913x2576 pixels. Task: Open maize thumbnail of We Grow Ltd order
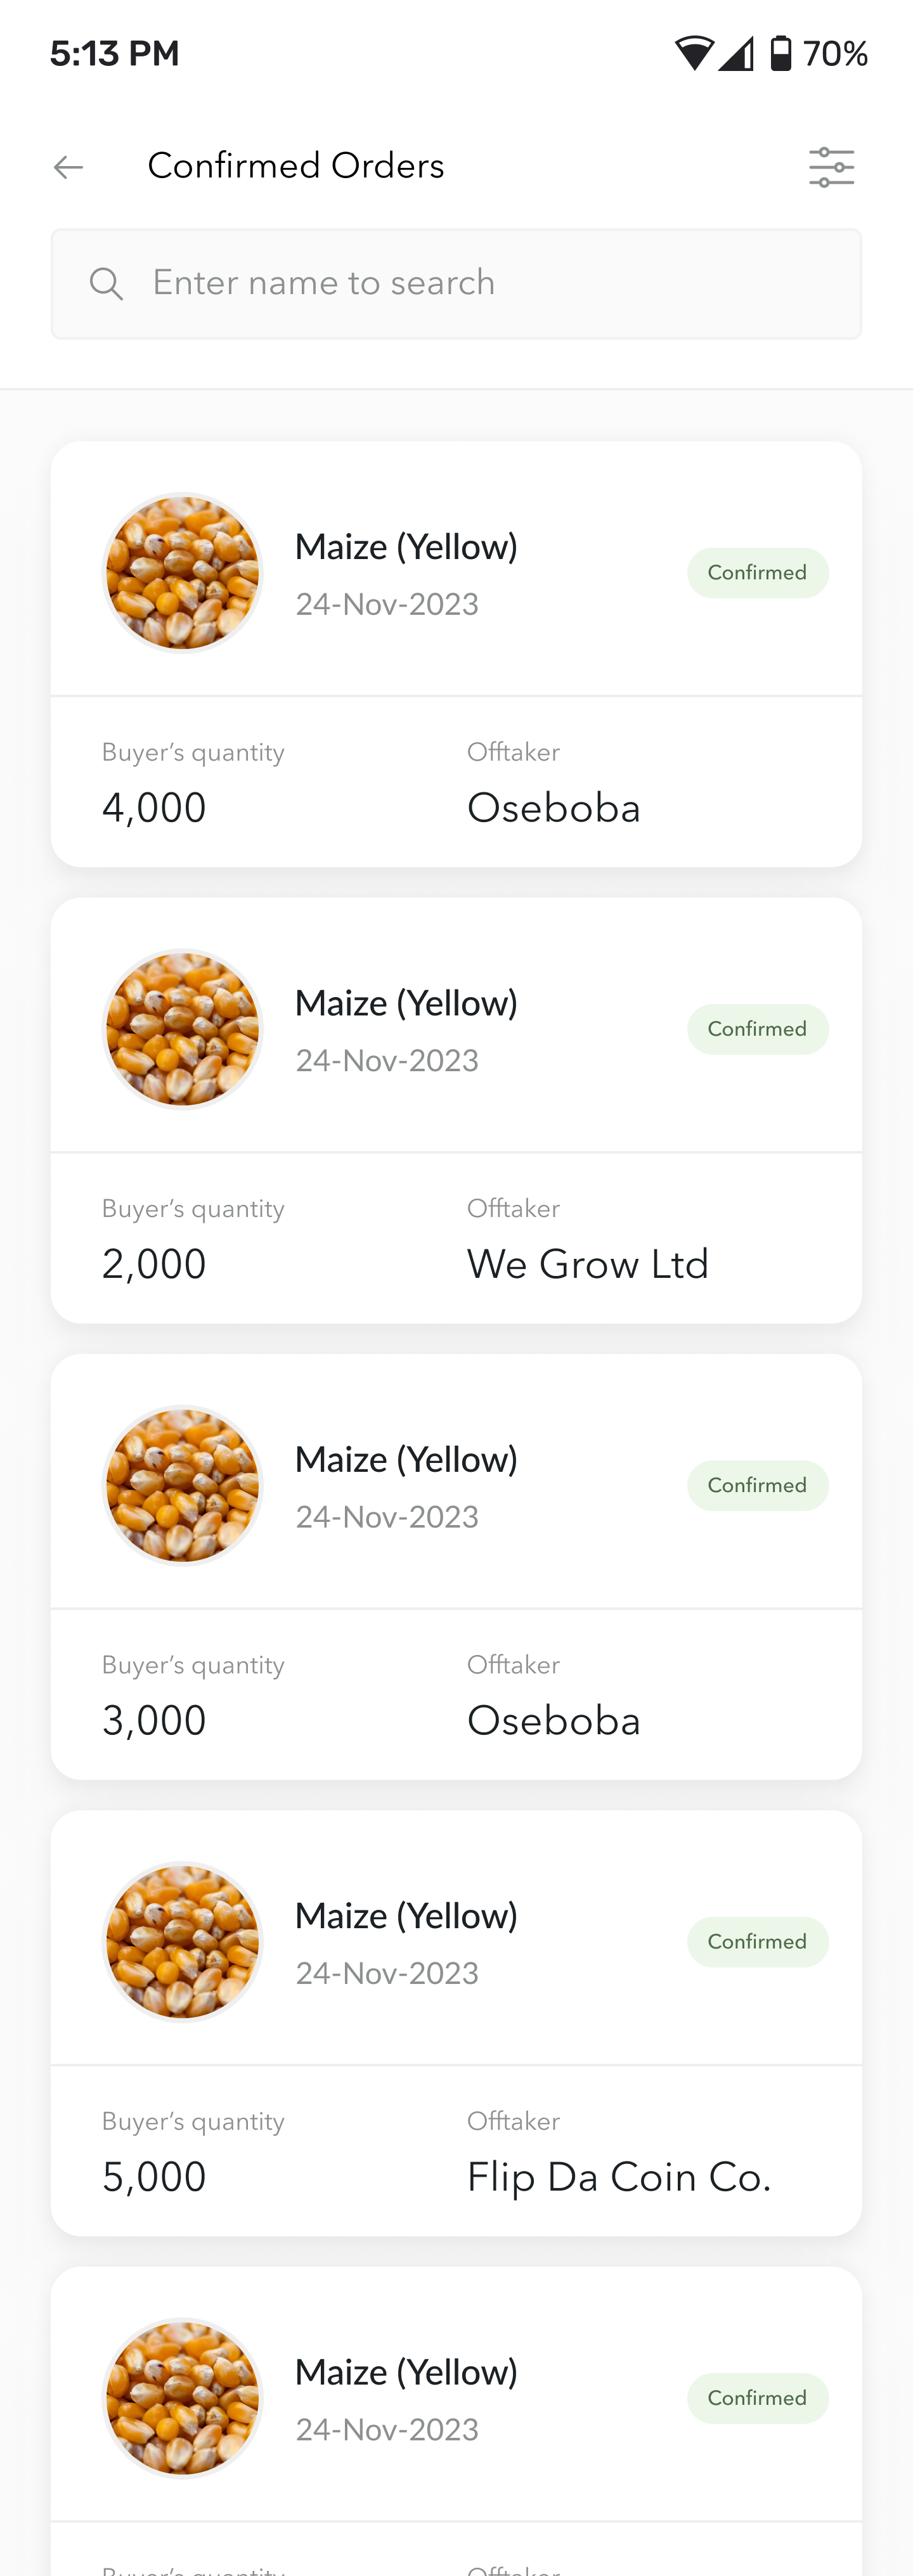(x=183, y=1029)
